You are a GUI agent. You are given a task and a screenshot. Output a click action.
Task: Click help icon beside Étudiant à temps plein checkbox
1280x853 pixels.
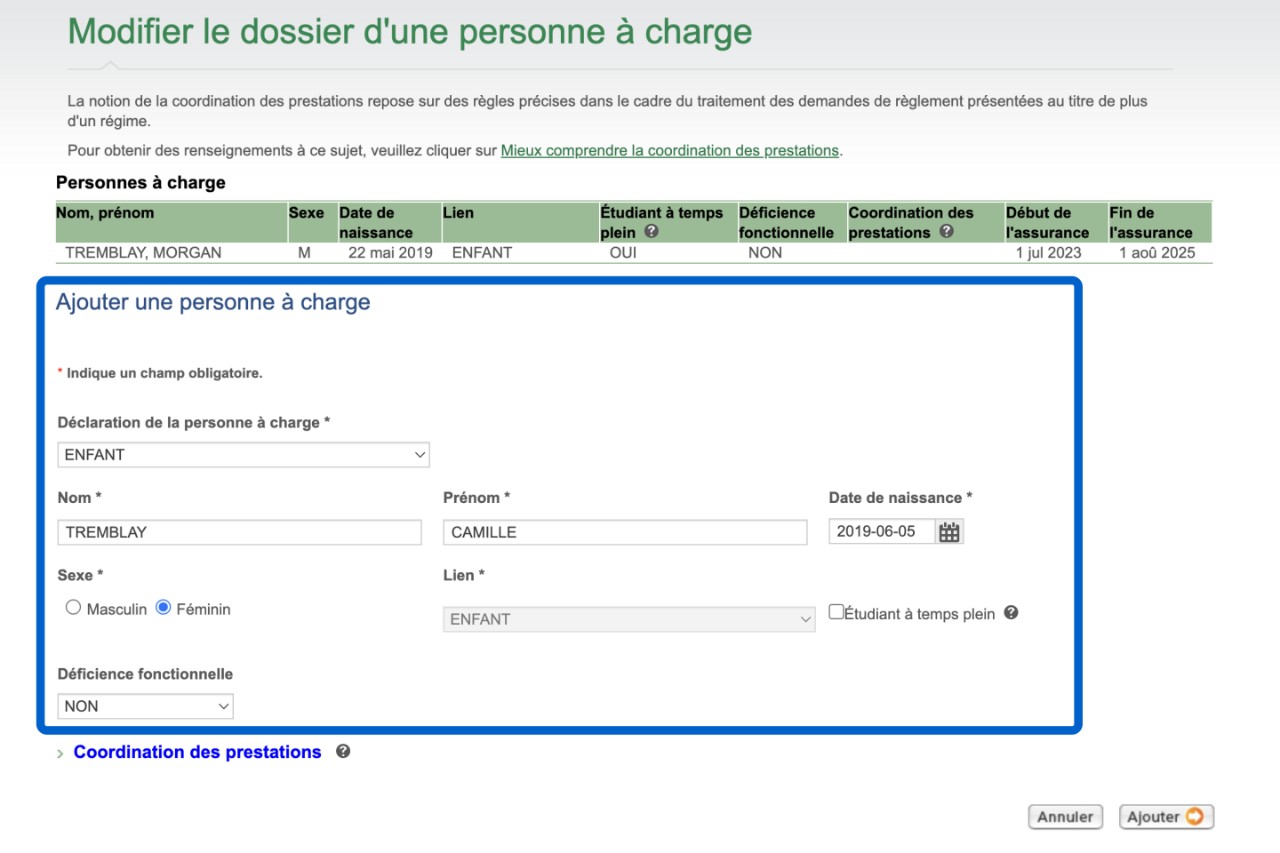(1011, 613)
